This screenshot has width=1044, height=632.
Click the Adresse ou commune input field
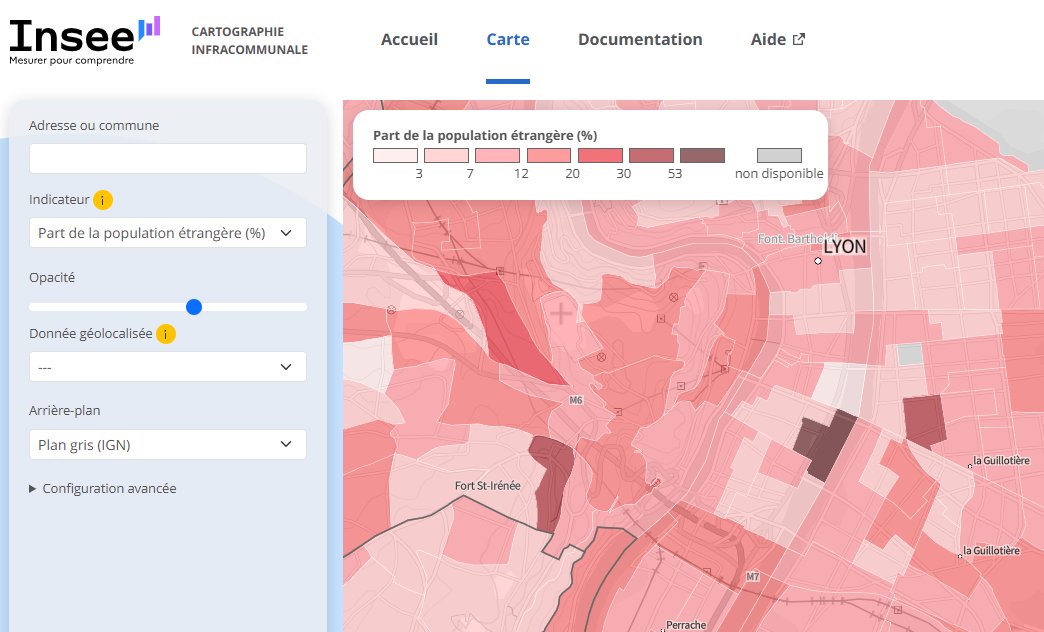tap(167, 158)
